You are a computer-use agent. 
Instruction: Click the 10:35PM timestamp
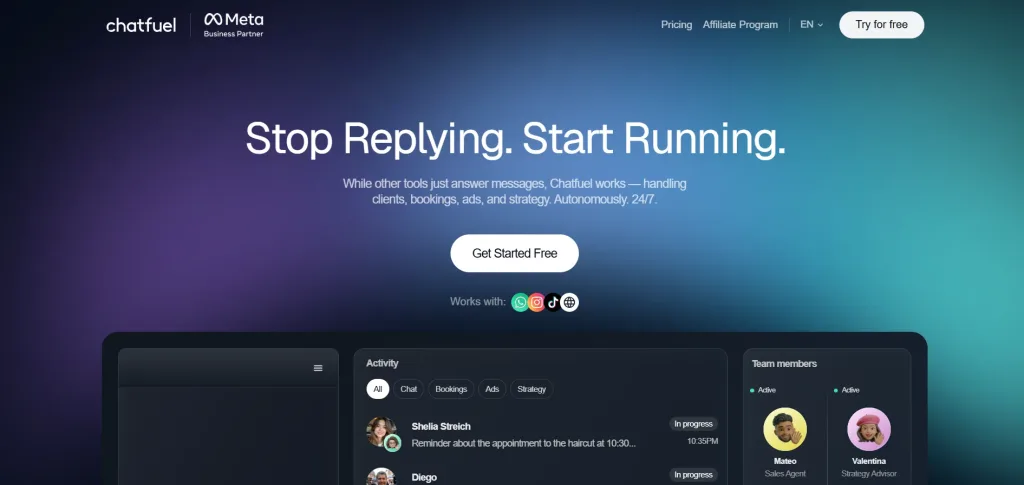click(702, 441)
